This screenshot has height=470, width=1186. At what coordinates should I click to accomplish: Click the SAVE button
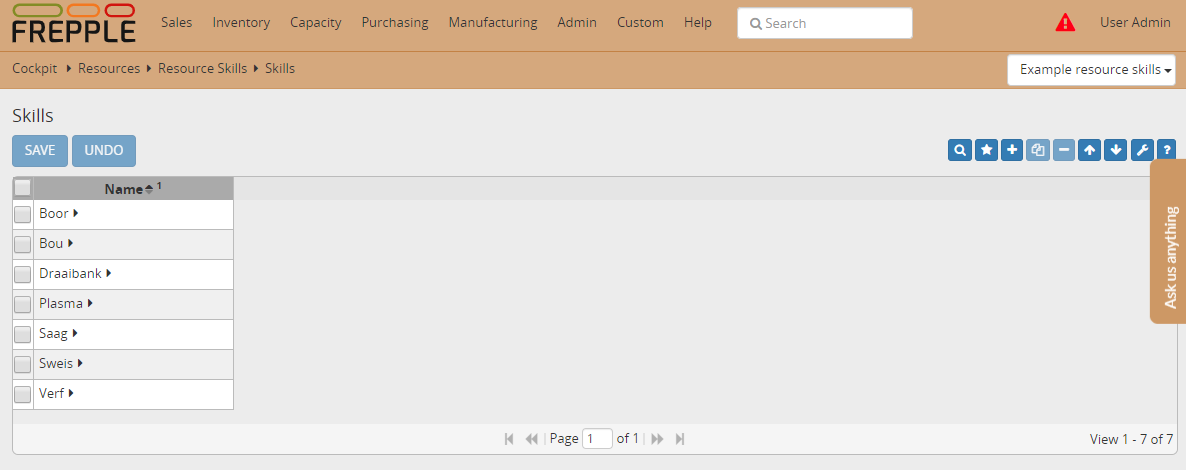pos(40,150)
